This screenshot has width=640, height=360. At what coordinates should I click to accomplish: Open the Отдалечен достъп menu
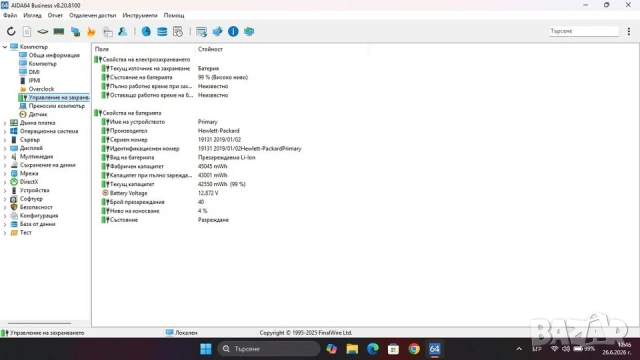click(93, 16)
